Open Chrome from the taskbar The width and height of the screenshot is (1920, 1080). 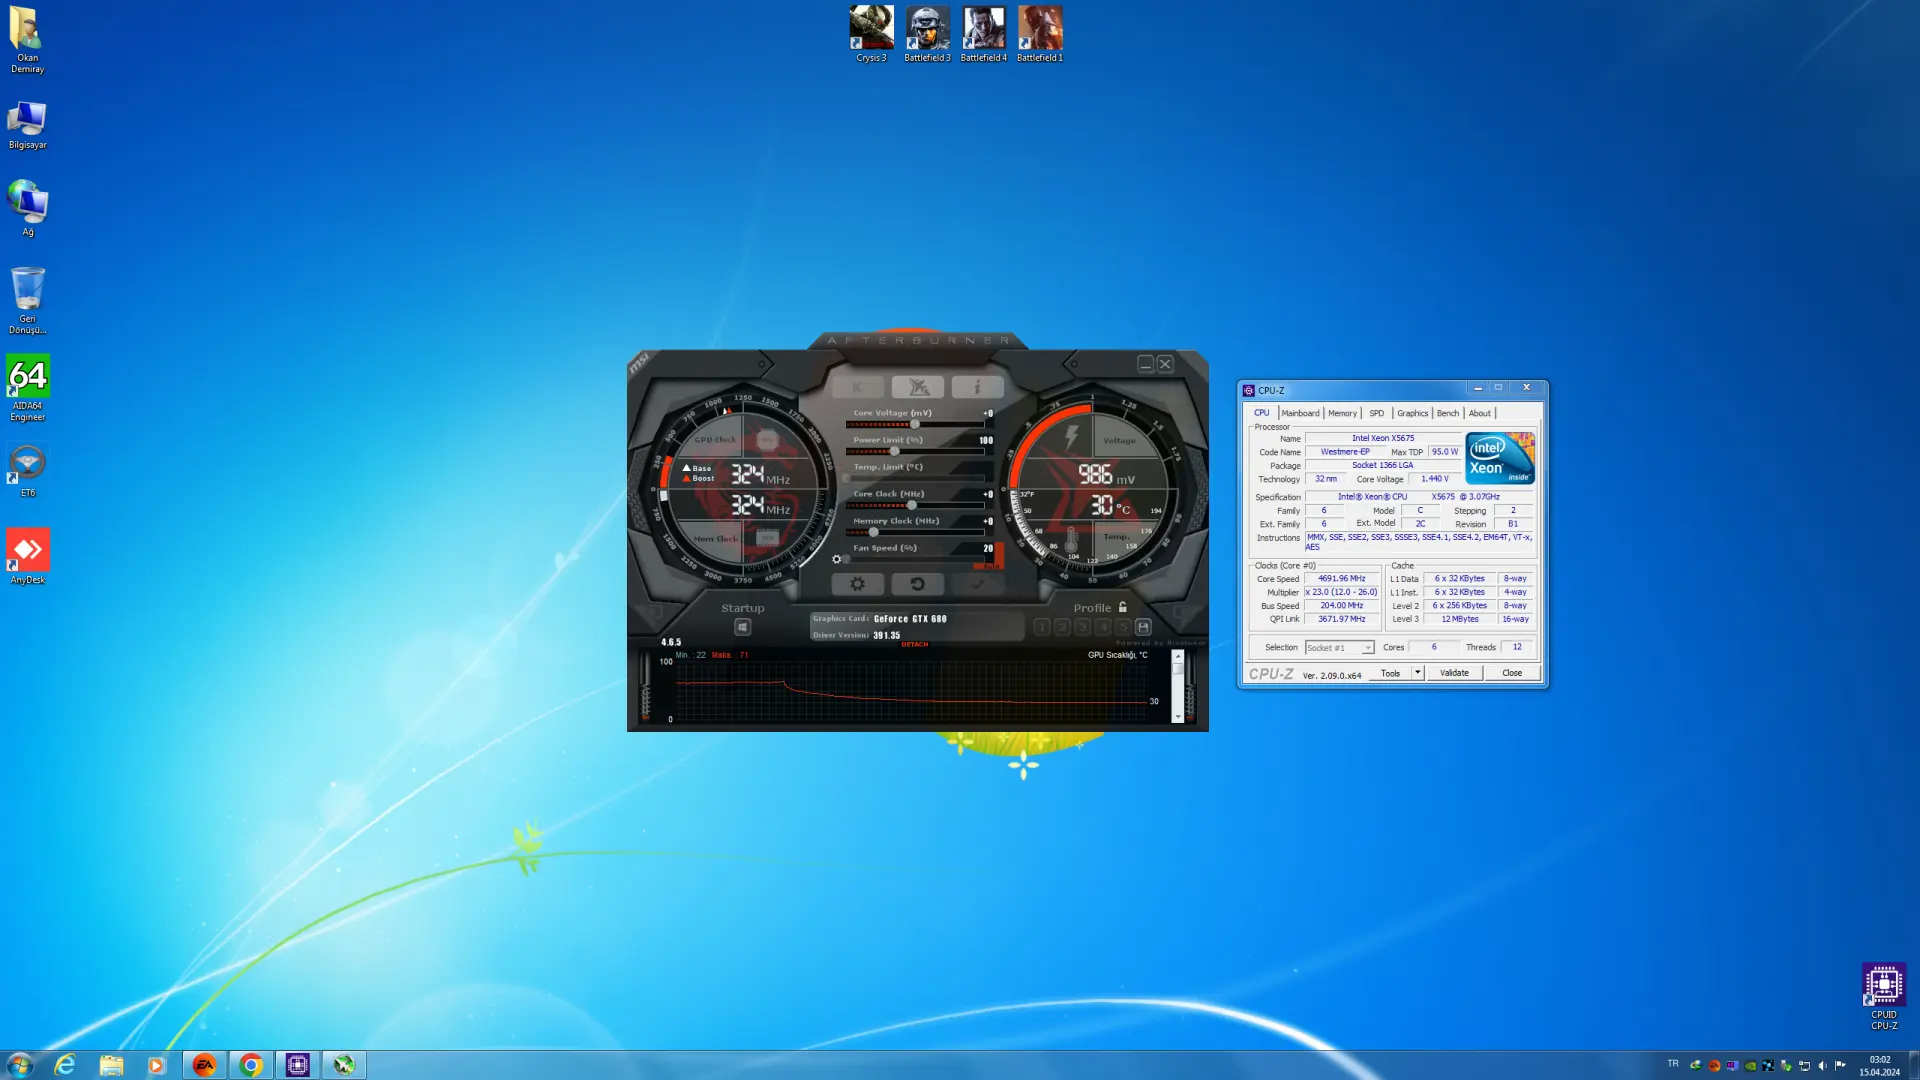(250, 1065)
